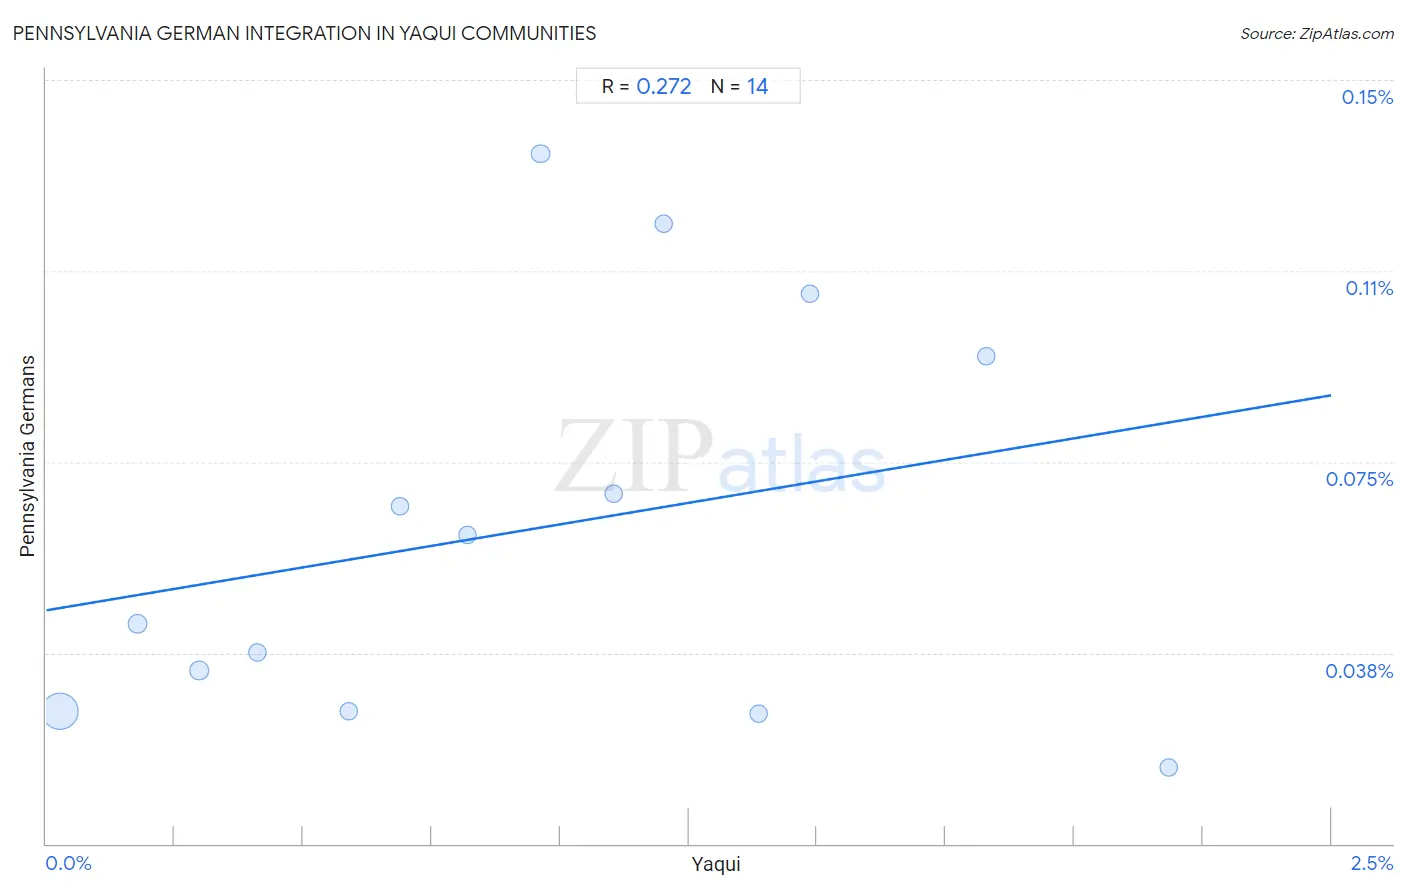The height and width of the screenshot is (892, 1406).
Task: Select data point sitting on the trend line
Action: [x=467, y=534]
